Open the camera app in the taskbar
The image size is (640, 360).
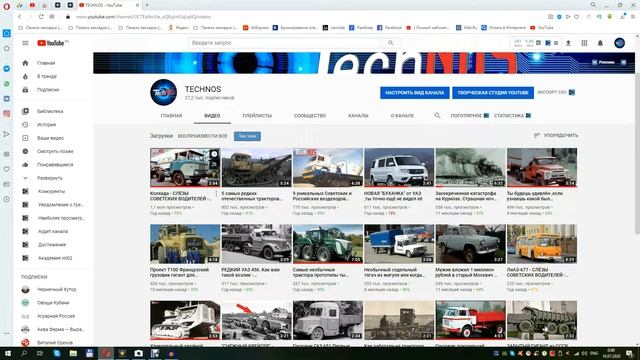coord(139,353)
